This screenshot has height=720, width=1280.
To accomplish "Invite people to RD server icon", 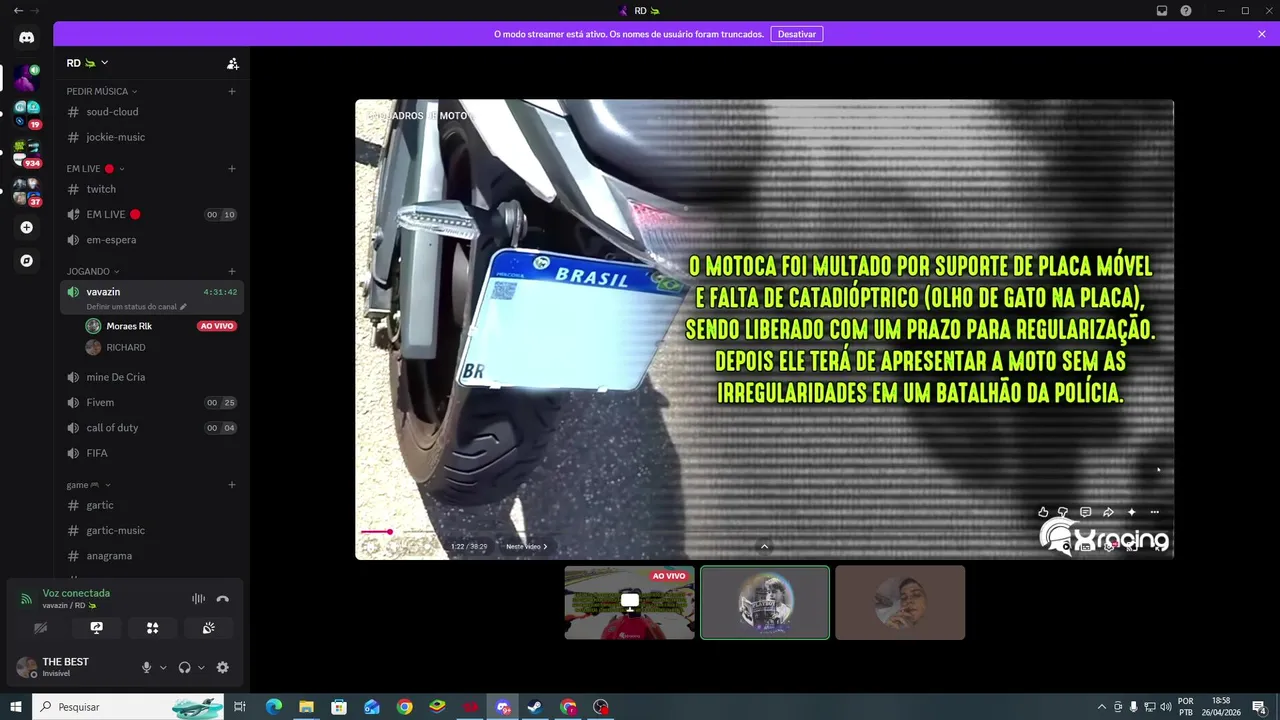I will tap(233, 63).
